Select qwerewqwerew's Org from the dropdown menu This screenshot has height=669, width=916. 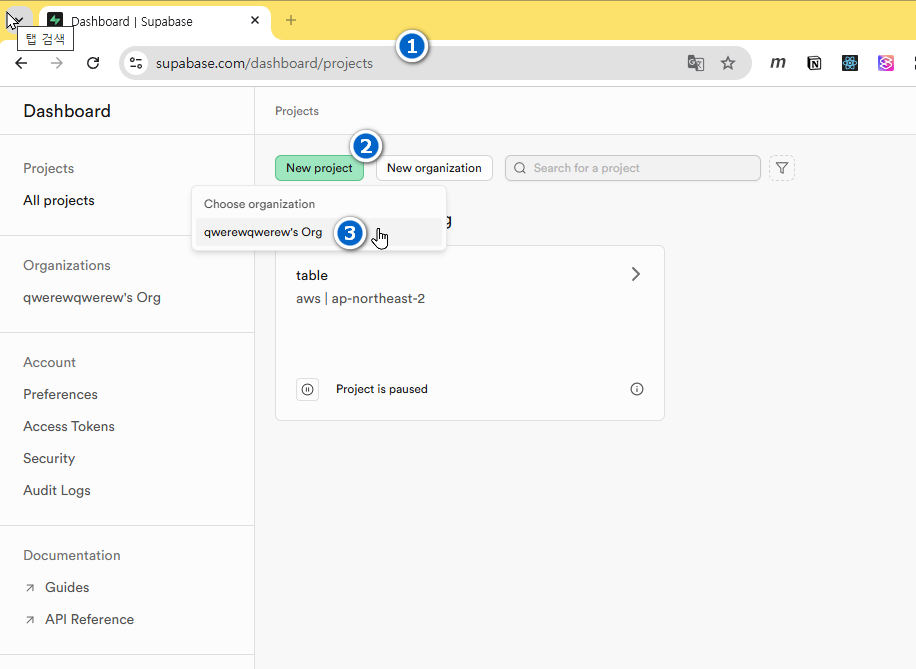(x=264, y=232)
